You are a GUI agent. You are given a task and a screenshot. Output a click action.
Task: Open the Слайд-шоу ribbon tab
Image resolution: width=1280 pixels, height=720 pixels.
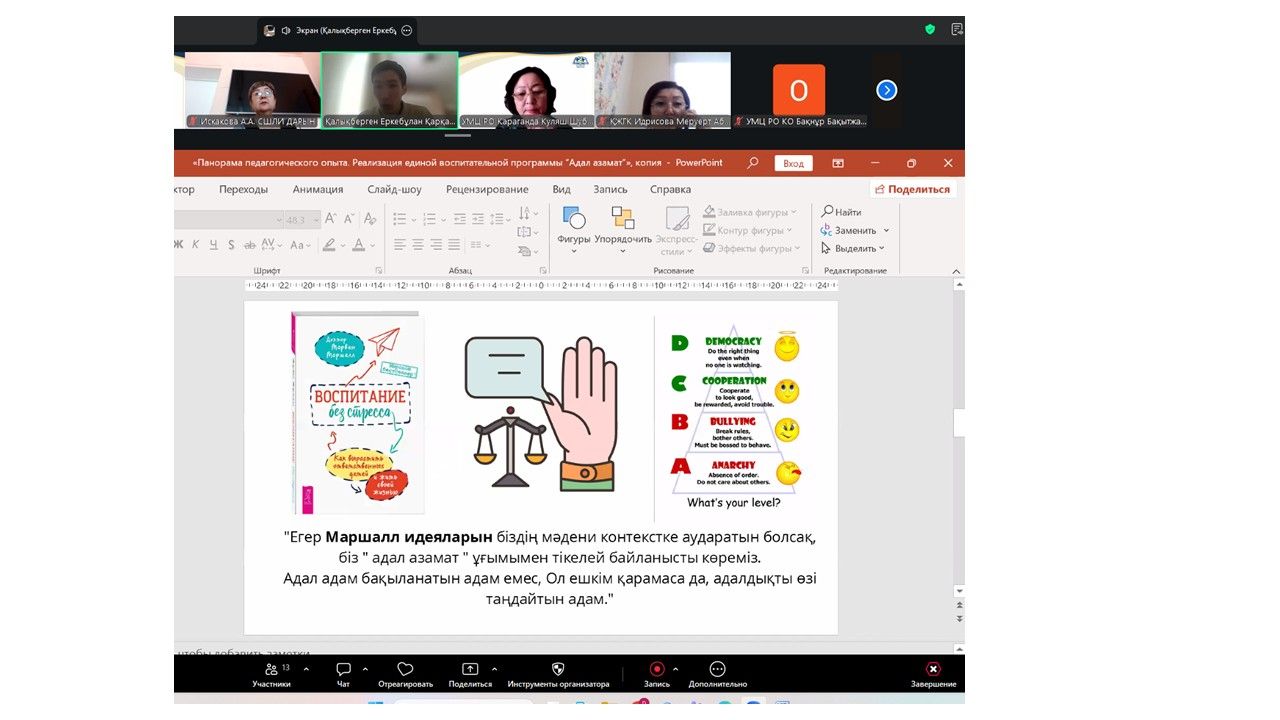click(394, 189)
